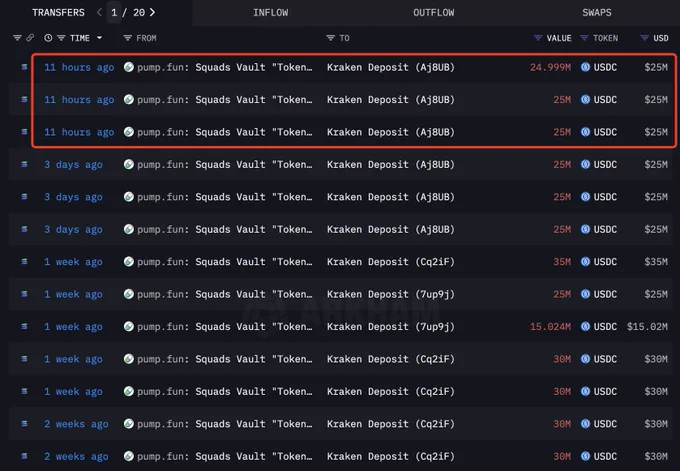This screenshot has height=471, width=680.
Task: Go to previous transfers page
Action: 99,13
